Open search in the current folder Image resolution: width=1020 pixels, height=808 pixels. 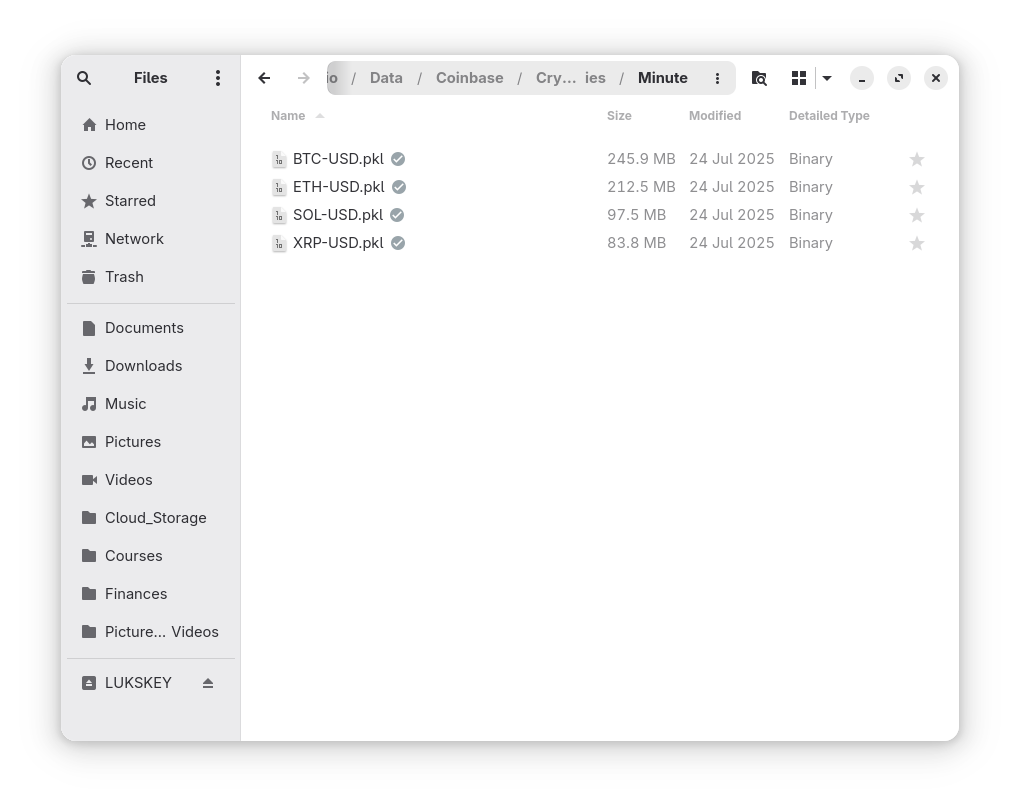pyautogui.click(x=759, y=78)
